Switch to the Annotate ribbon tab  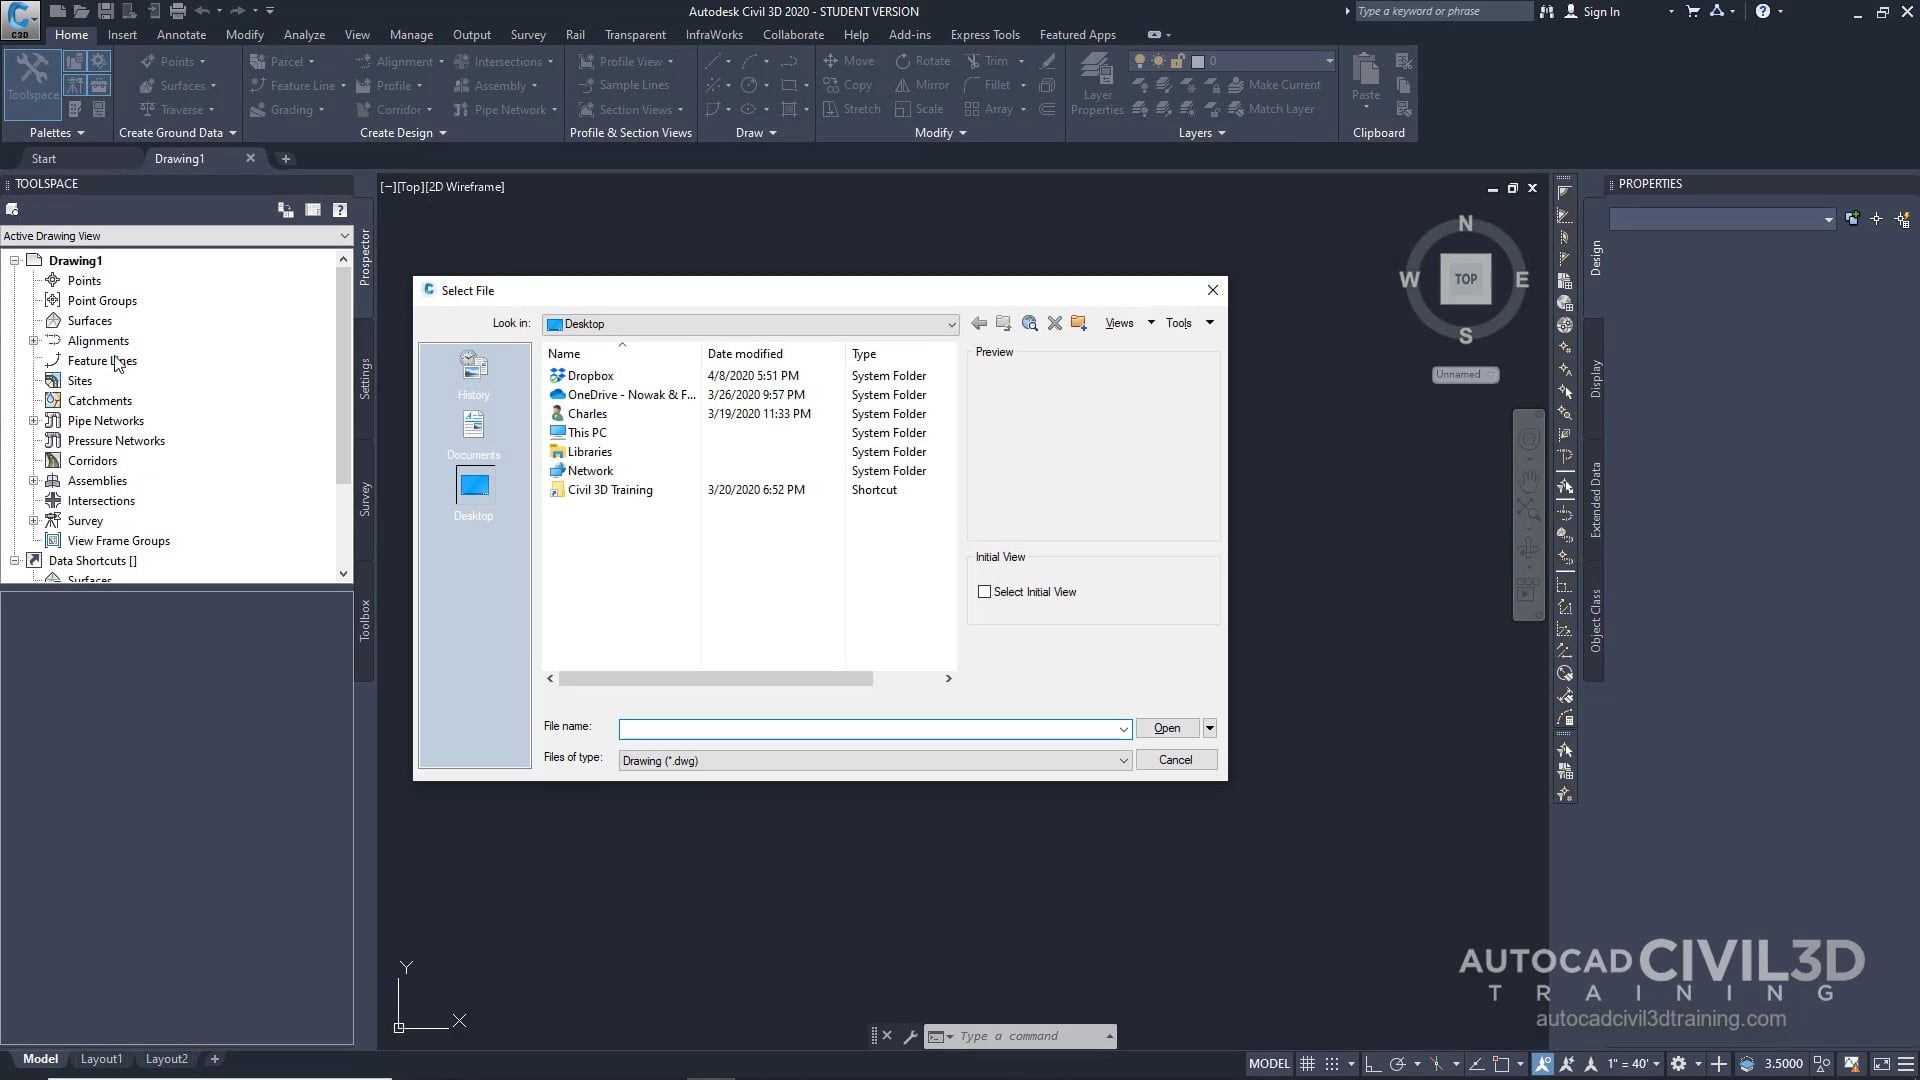point(181,34)
